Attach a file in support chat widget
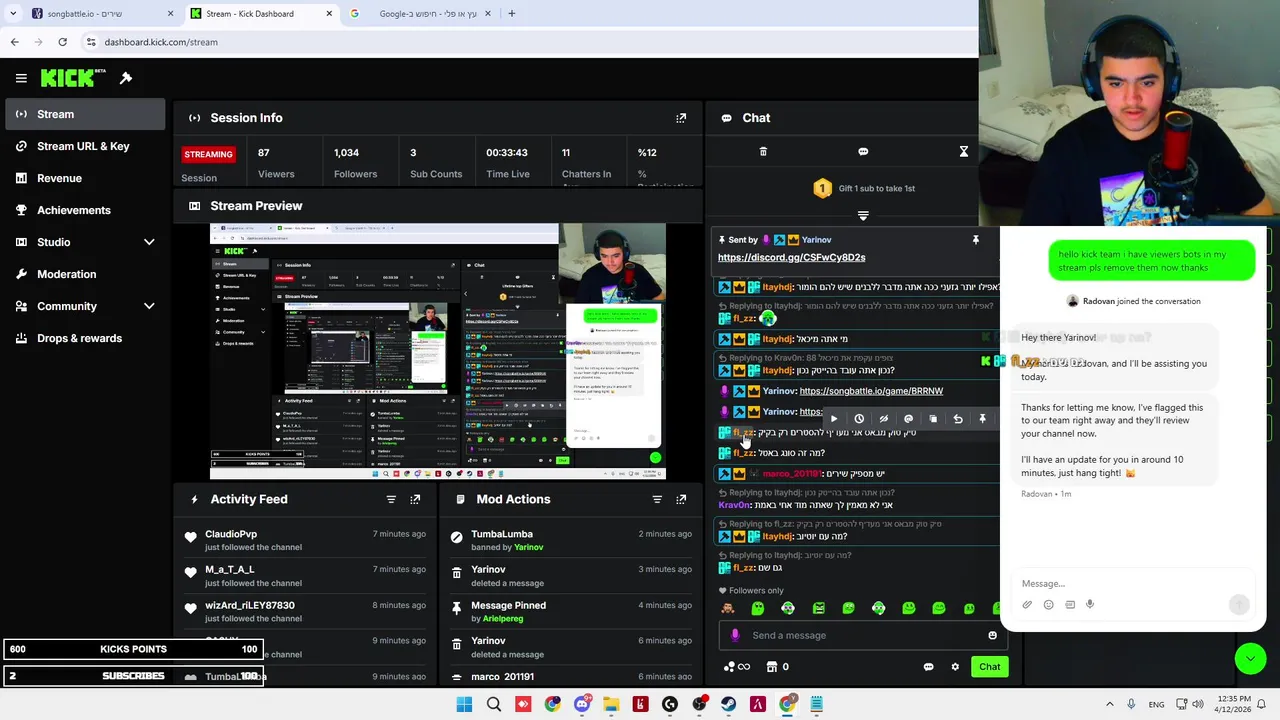The width and height of the screenshot is (1280, 720). pos(1027,604)
